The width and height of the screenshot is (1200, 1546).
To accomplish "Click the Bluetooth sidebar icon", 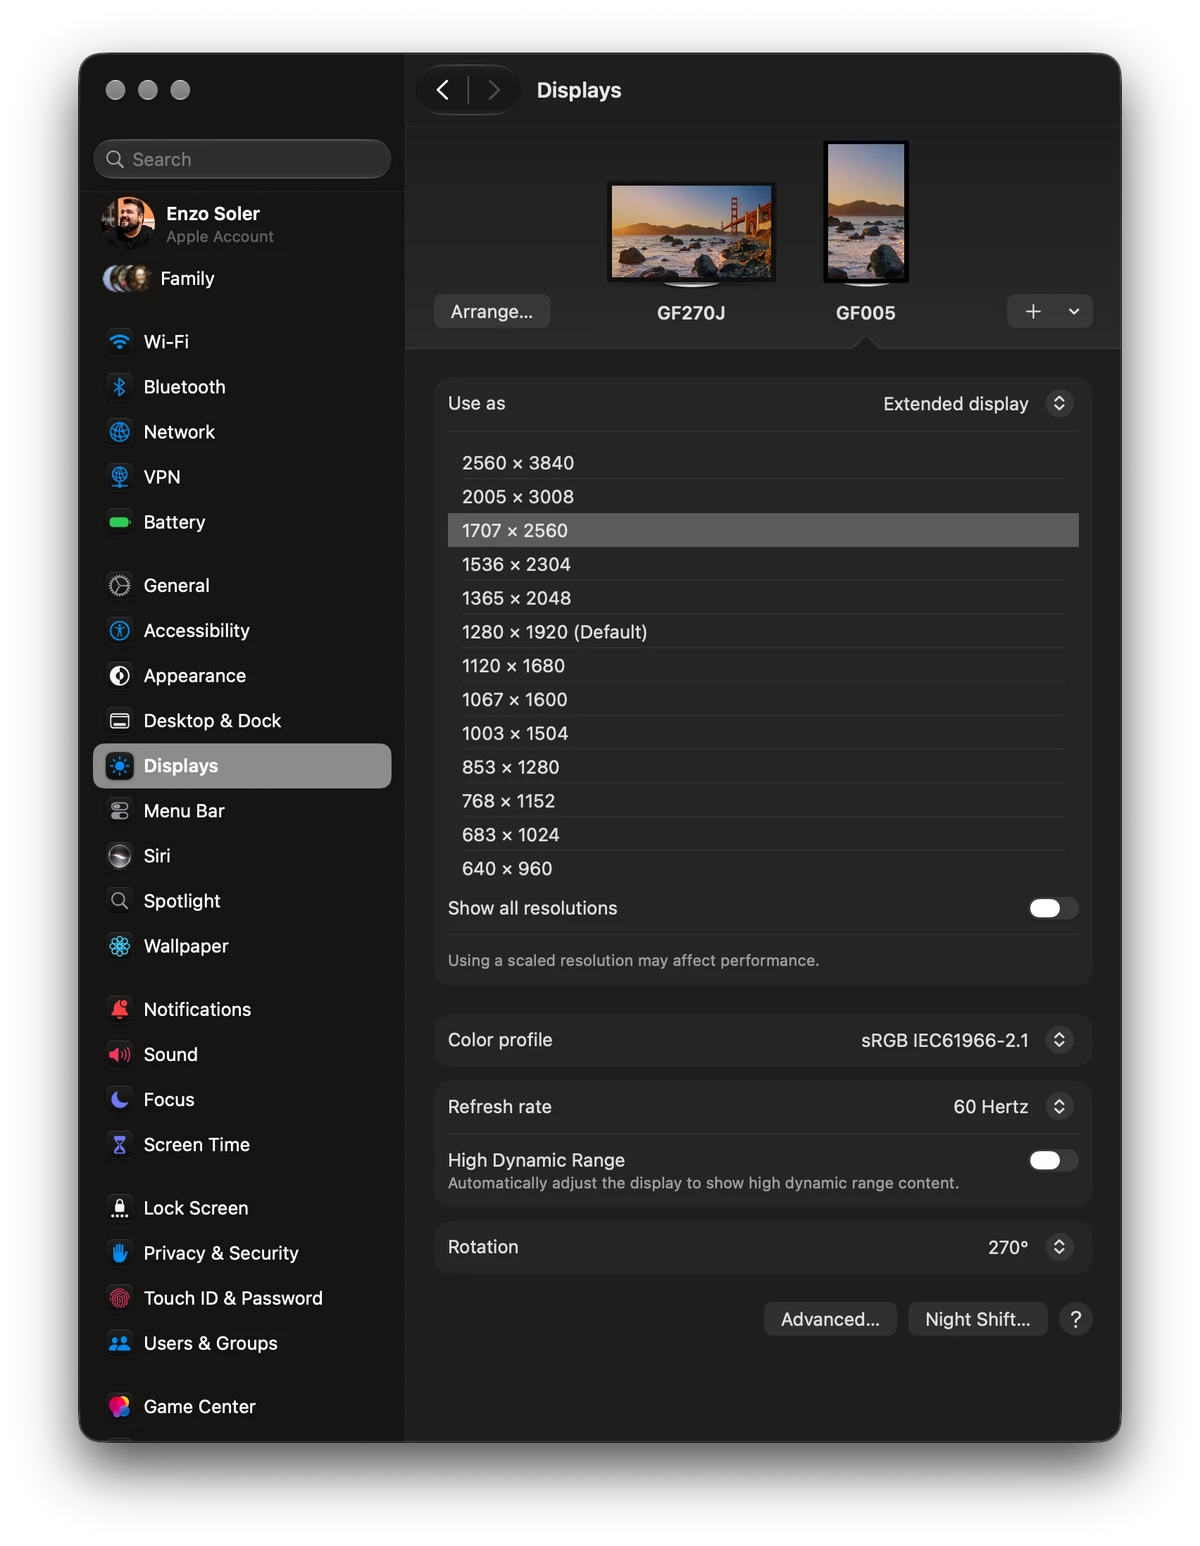I will (x=120, y=387).
